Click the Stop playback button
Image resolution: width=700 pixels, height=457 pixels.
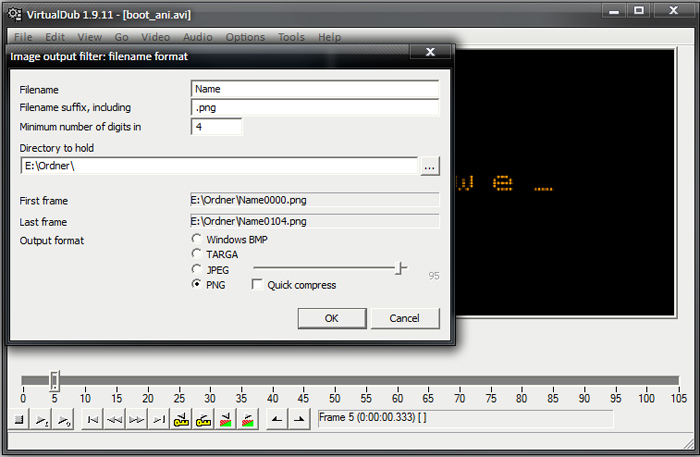click(19, 420)
